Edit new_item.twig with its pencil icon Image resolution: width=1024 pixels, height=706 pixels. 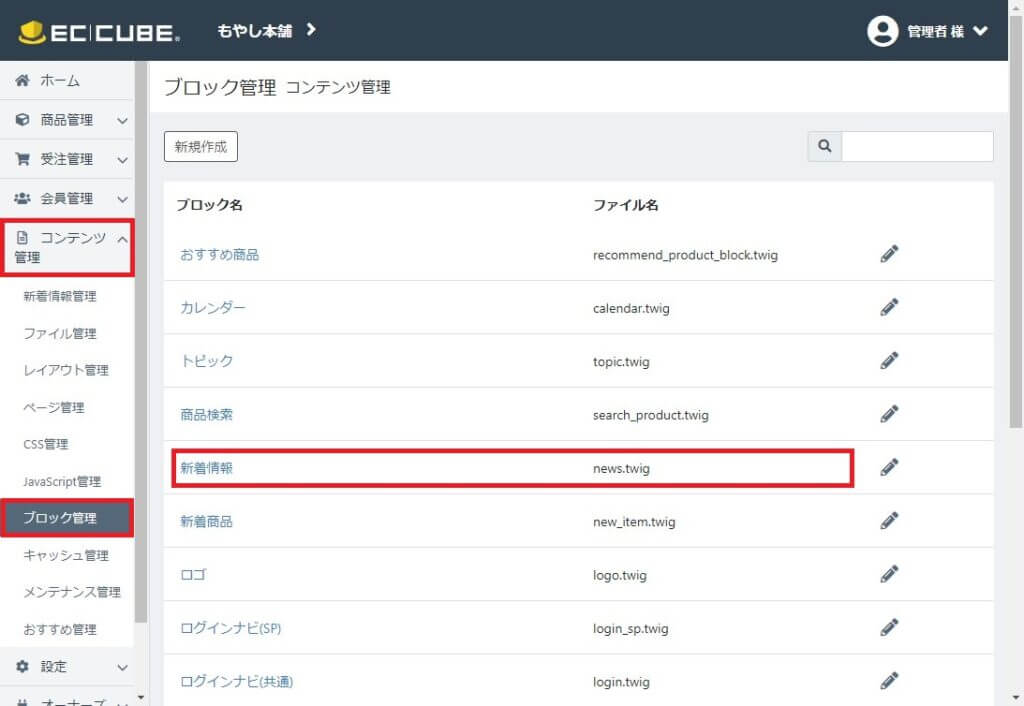889,520
